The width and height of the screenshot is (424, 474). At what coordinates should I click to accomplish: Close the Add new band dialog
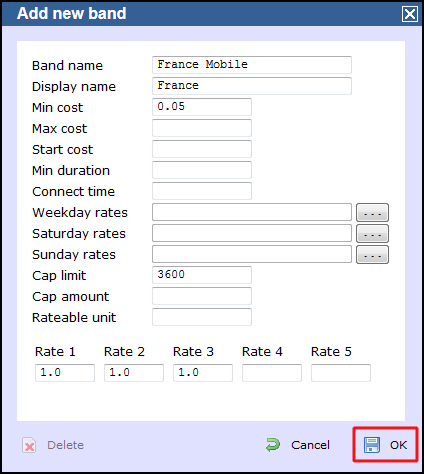410,14
